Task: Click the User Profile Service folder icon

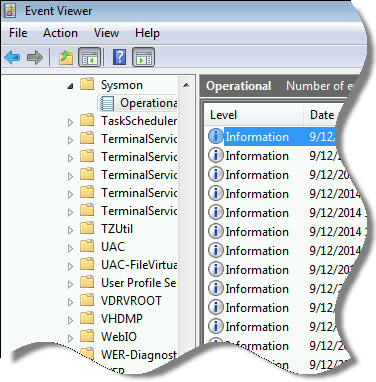Action: (x=87, y=282)
